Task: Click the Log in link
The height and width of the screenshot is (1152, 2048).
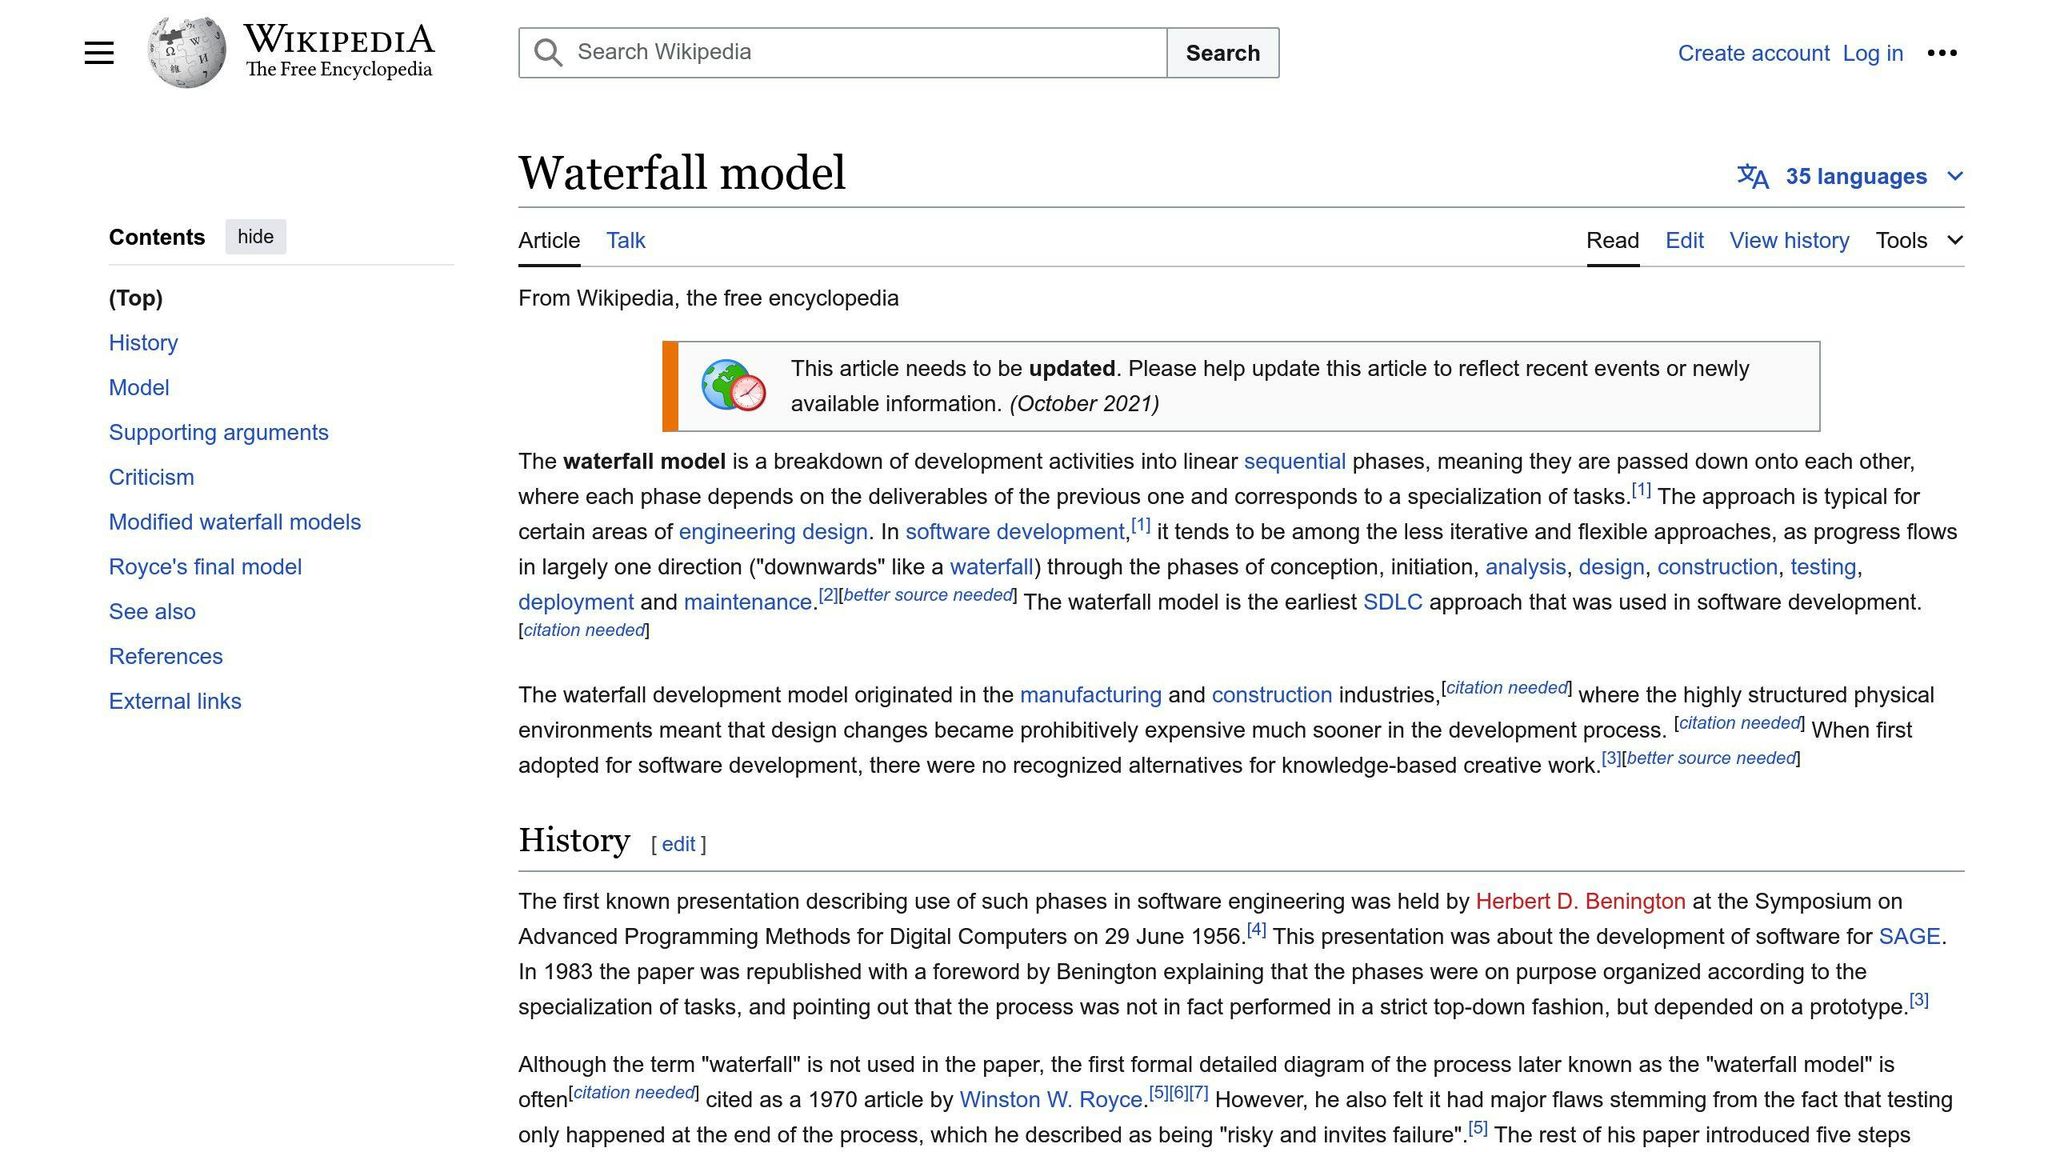Action: [1872, 53]
